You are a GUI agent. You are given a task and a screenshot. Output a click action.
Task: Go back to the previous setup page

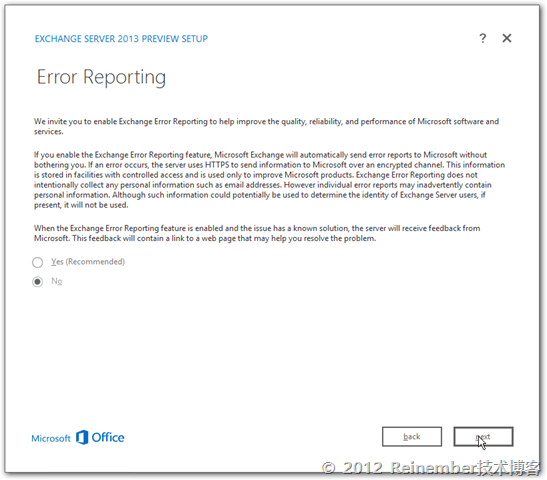pos(412,437)
